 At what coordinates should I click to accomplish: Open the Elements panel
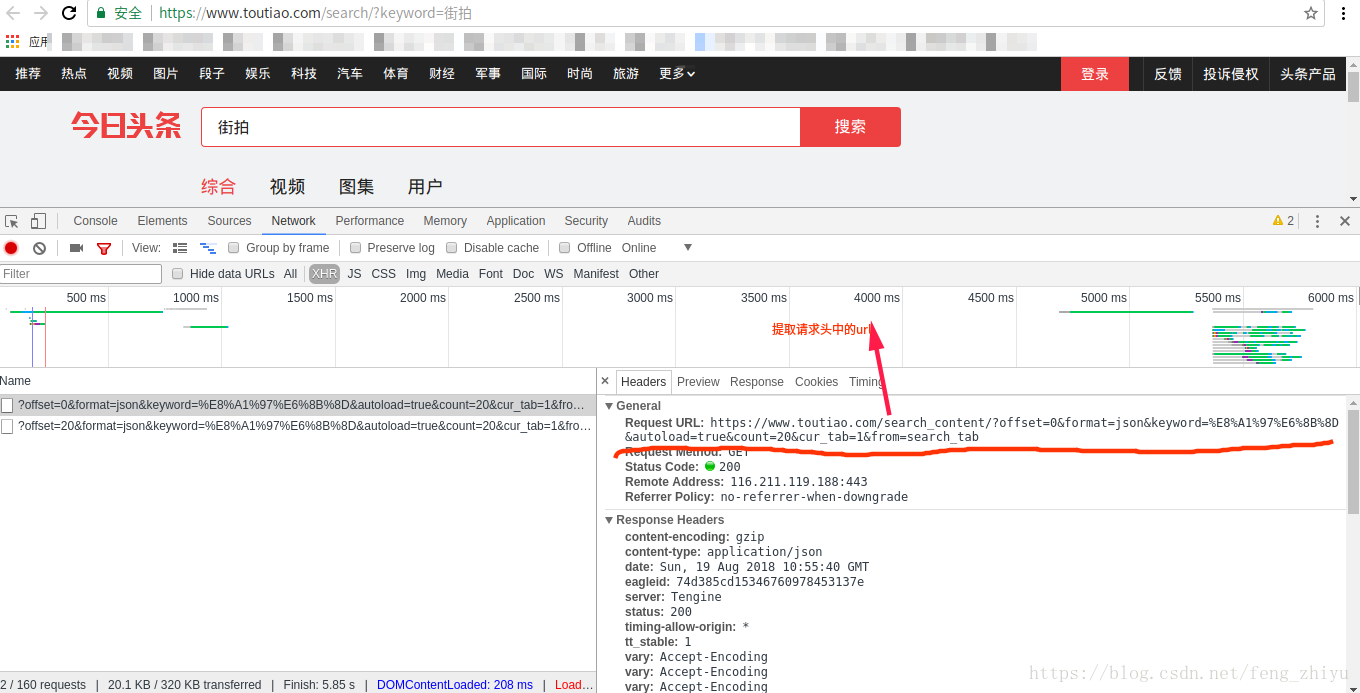point(162,221)
